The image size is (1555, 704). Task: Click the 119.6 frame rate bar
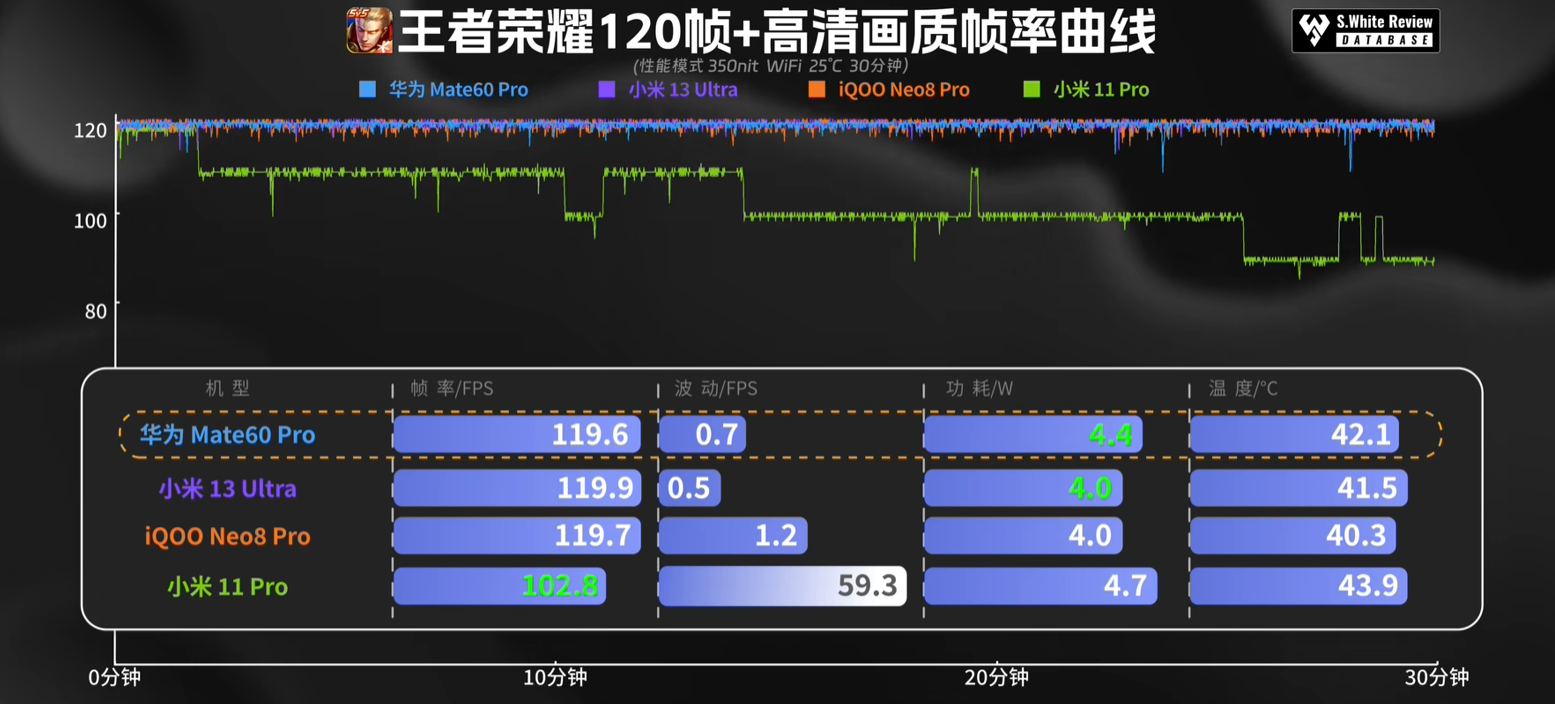point(517,434)
